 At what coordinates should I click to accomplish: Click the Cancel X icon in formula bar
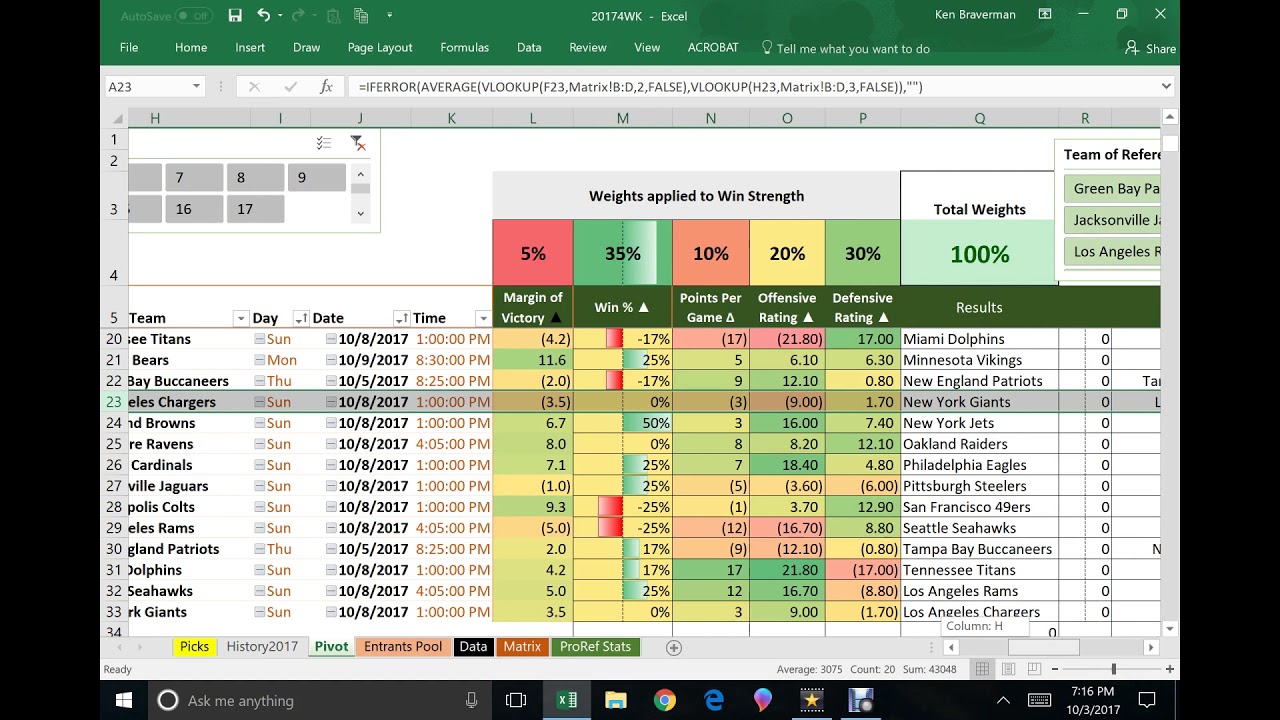[x=254, y=87]
